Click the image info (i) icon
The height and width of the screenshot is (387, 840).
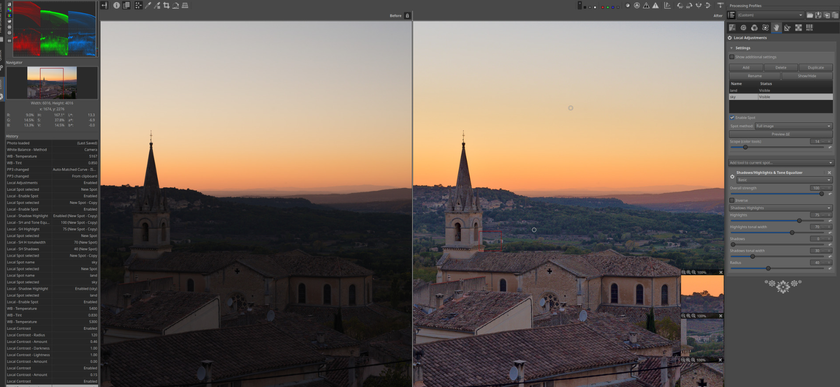[x=117, y=5]
